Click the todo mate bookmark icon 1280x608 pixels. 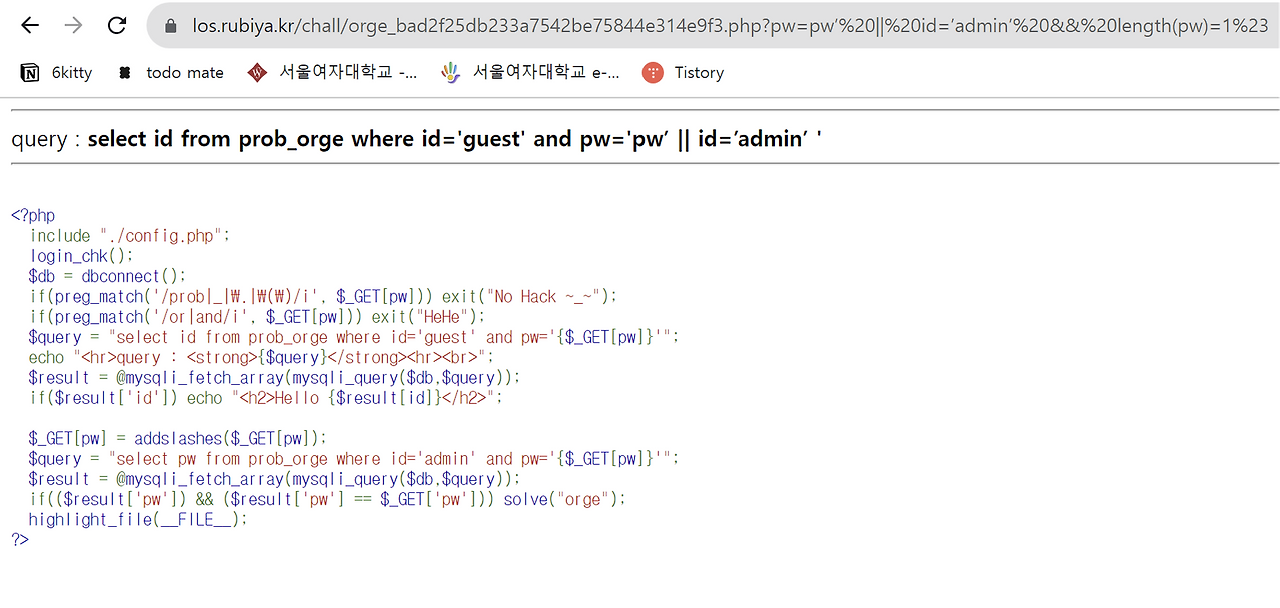click(x=125, y=72)
